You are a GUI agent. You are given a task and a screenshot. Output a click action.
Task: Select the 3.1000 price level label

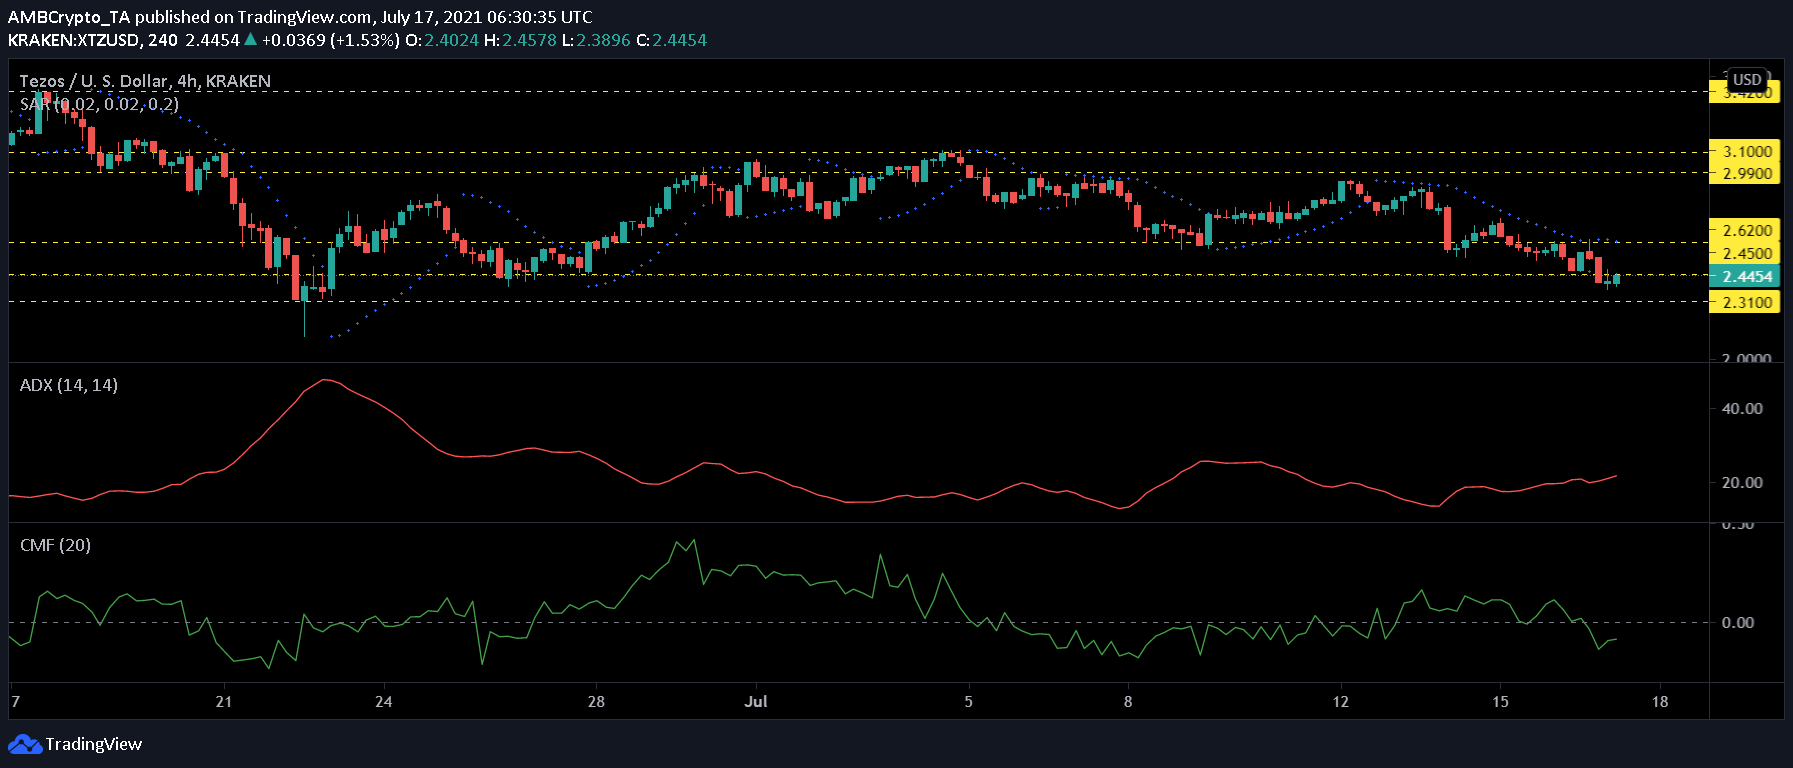point(1744,152)
